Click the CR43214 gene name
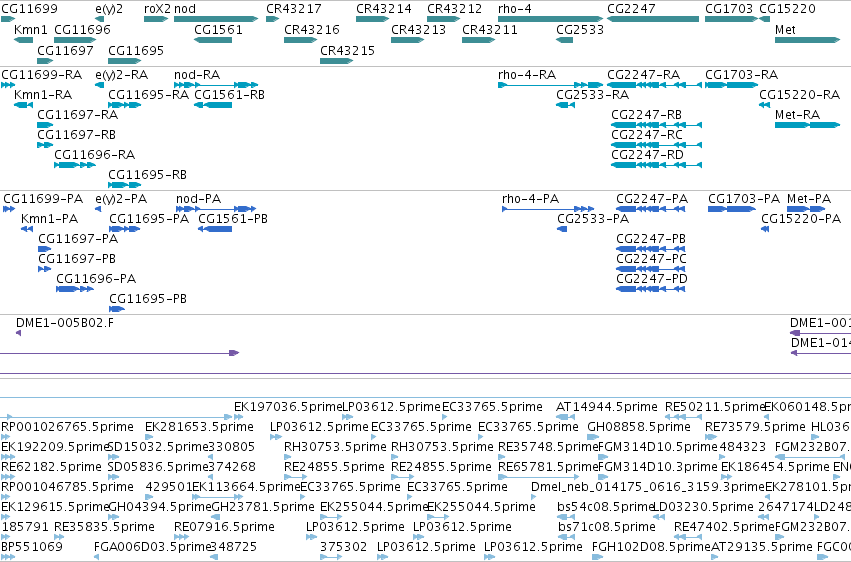The image size is (851, 562). pos(384,9)
